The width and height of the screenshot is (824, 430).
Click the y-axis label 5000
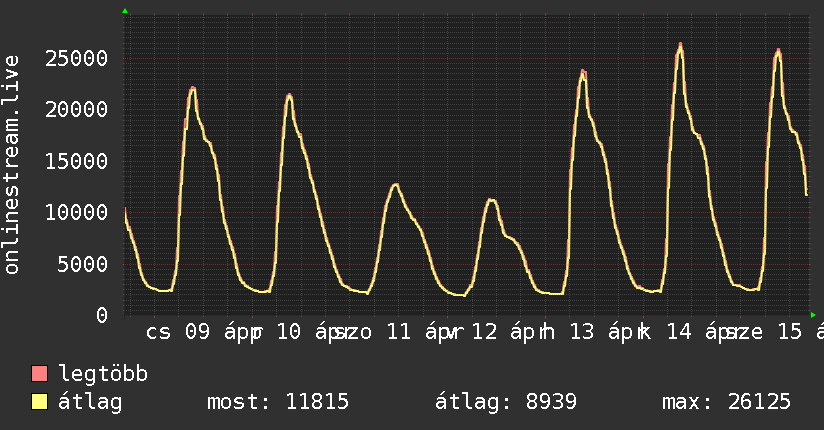[83, 264]
